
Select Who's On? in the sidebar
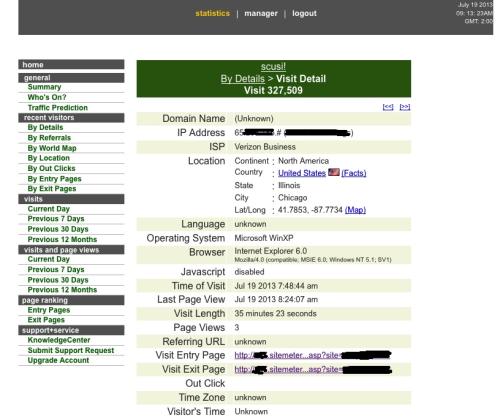click(47, 97)
